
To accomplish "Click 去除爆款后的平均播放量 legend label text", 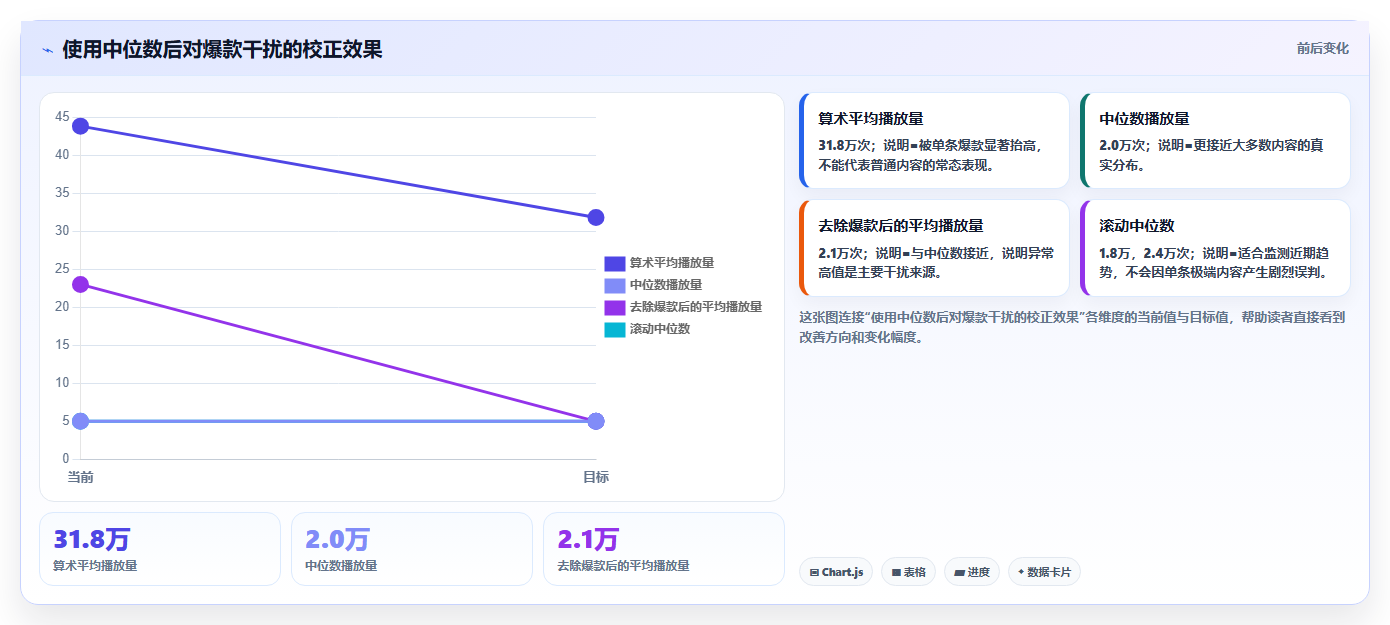I will [x=696, y=307].
